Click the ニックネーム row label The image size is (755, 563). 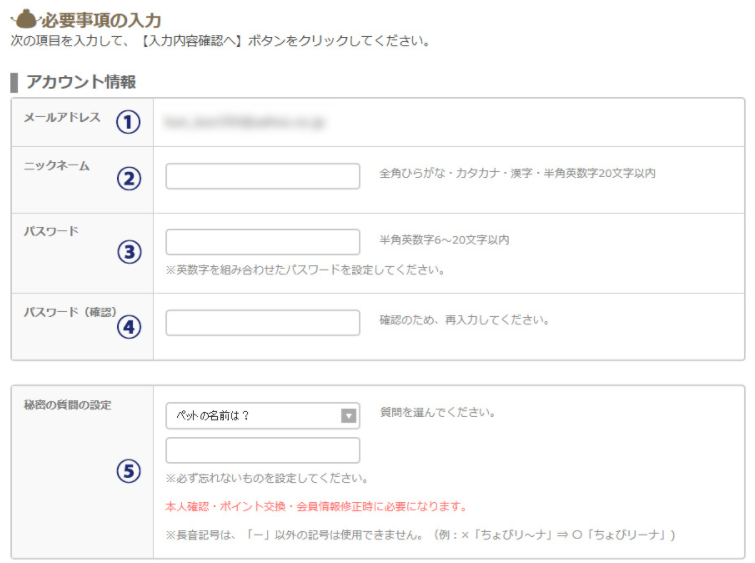point(56,166)
